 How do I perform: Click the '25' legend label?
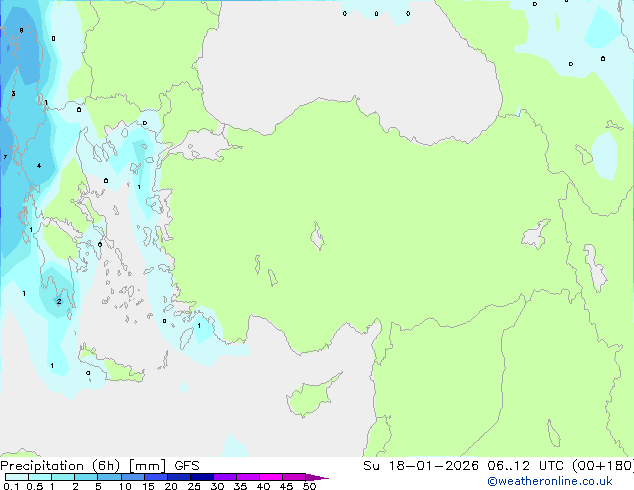tap(194, 486)
